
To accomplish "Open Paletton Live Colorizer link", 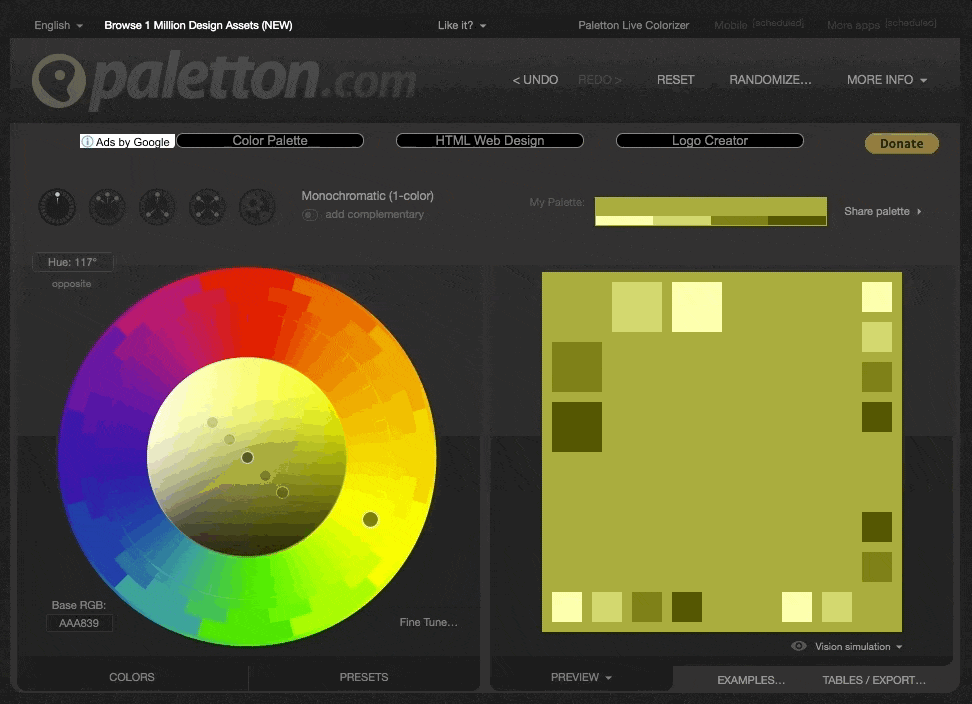I will pyautogui.click(x=634, y=25).
